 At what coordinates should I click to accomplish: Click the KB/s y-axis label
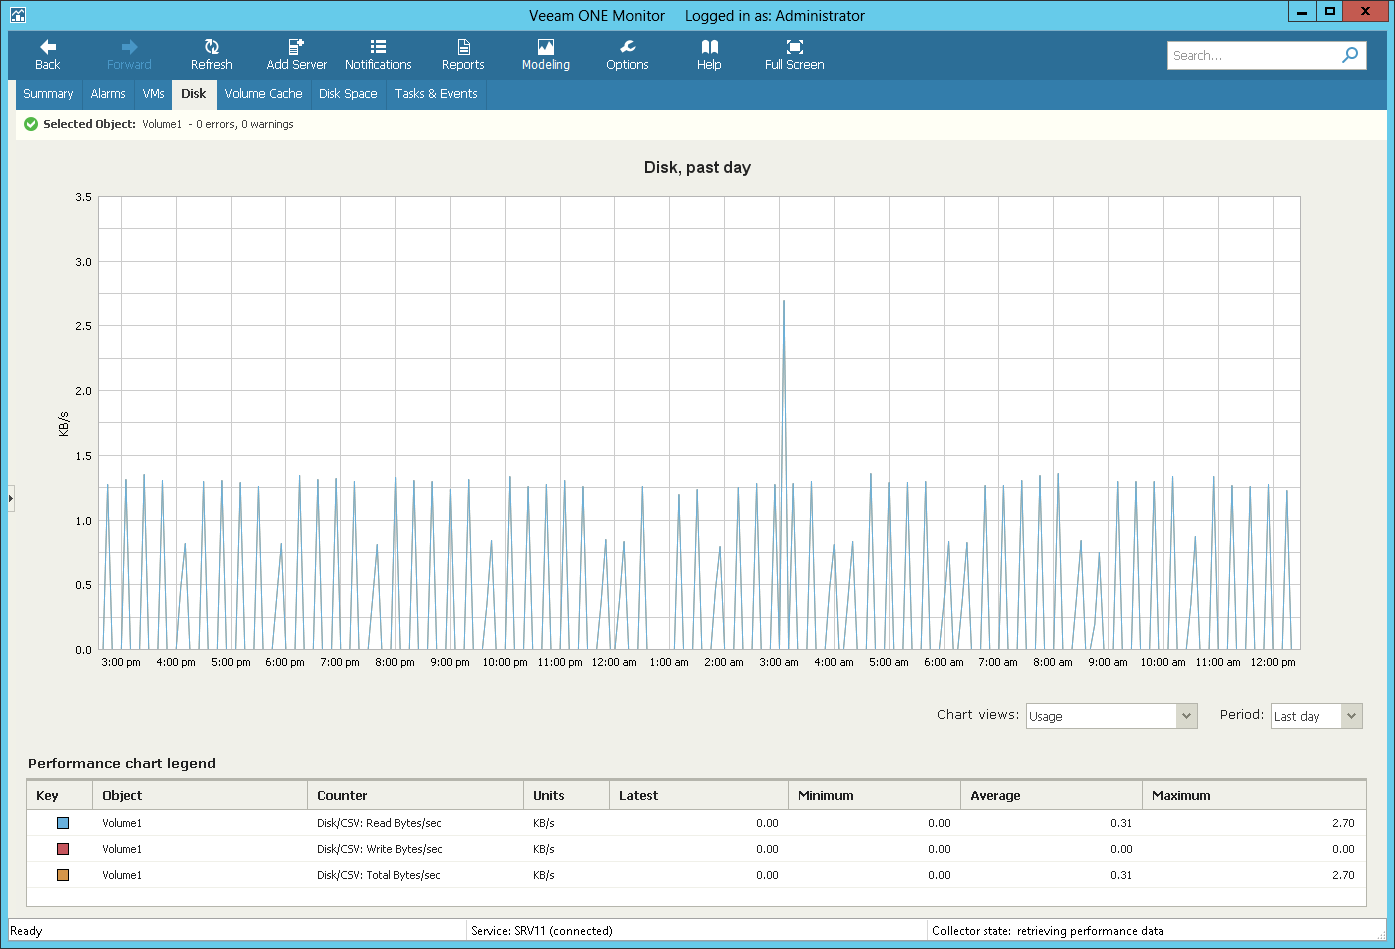[x=64, y=423]
